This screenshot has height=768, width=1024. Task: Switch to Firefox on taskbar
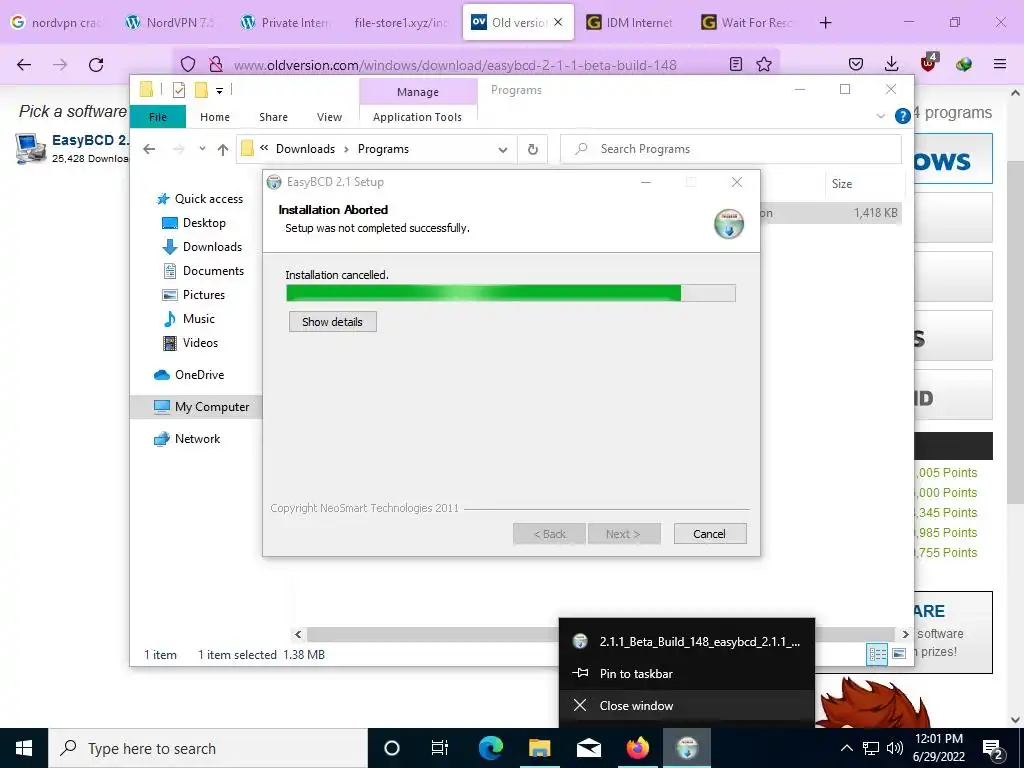pos(637,748)
